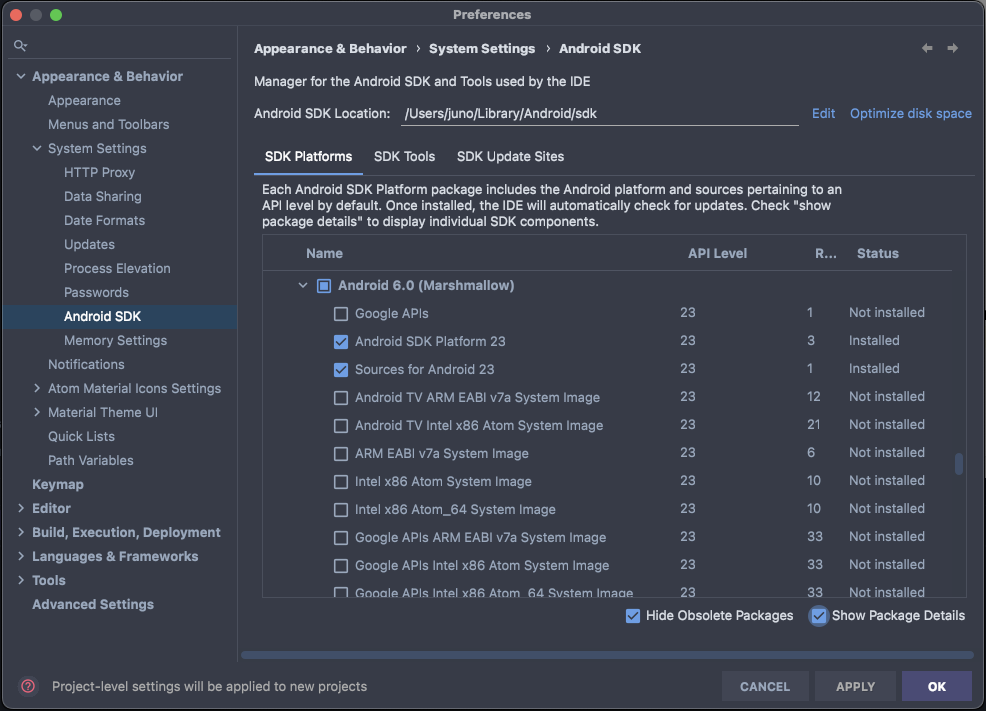Toggle the Android 6.0 (Marshmallow) group checkbox
Screen dimensions: 986x711
324,286
